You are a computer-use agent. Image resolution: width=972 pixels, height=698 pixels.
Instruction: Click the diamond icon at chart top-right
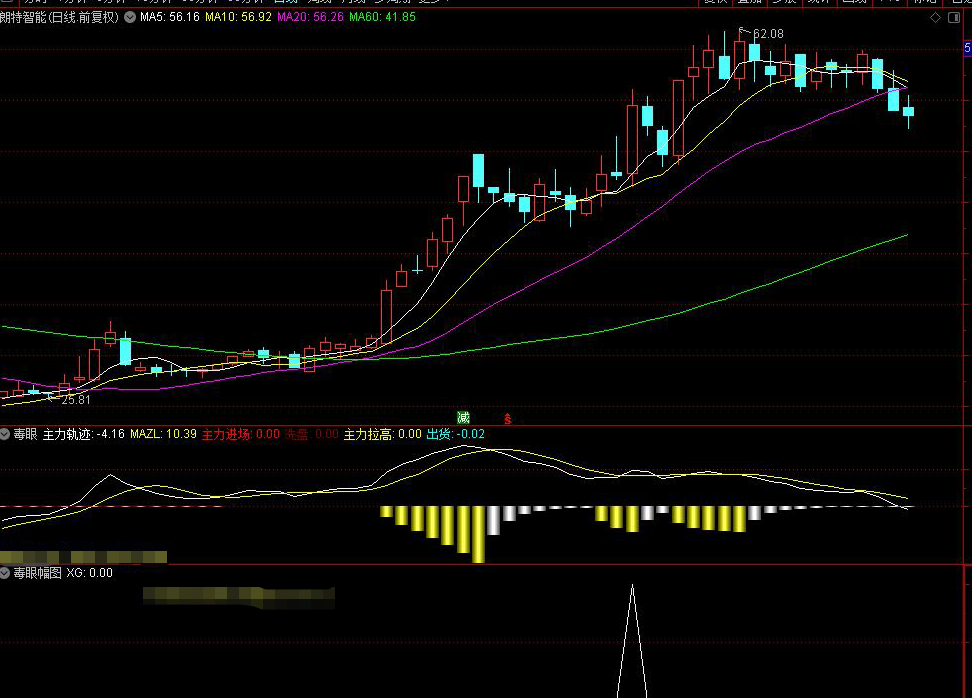point(935,18)
